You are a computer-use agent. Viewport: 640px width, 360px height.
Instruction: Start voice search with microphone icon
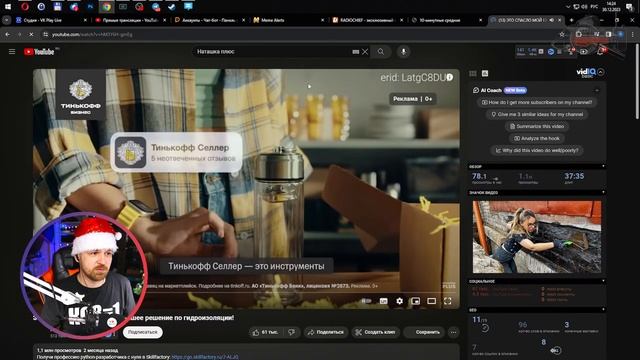[x=403, y=51]
